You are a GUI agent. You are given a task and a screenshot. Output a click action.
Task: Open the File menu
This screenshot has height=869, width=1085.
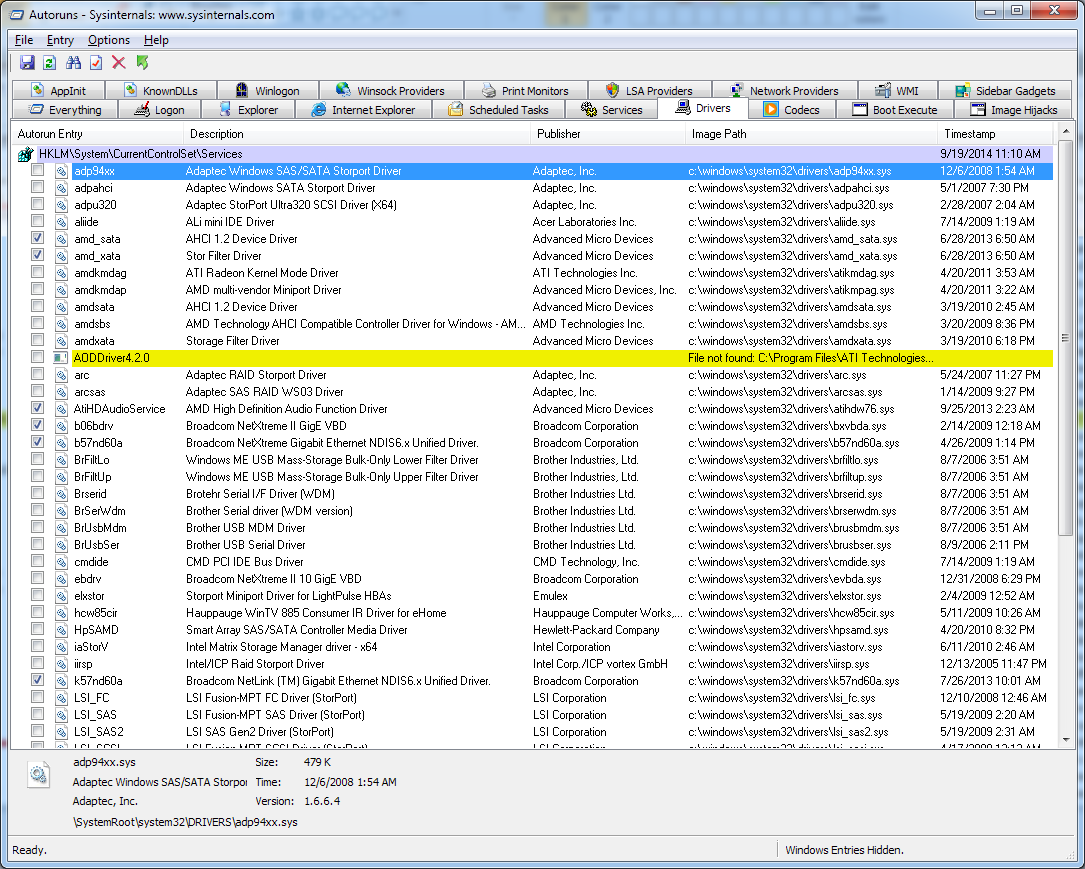coord(24,40)
